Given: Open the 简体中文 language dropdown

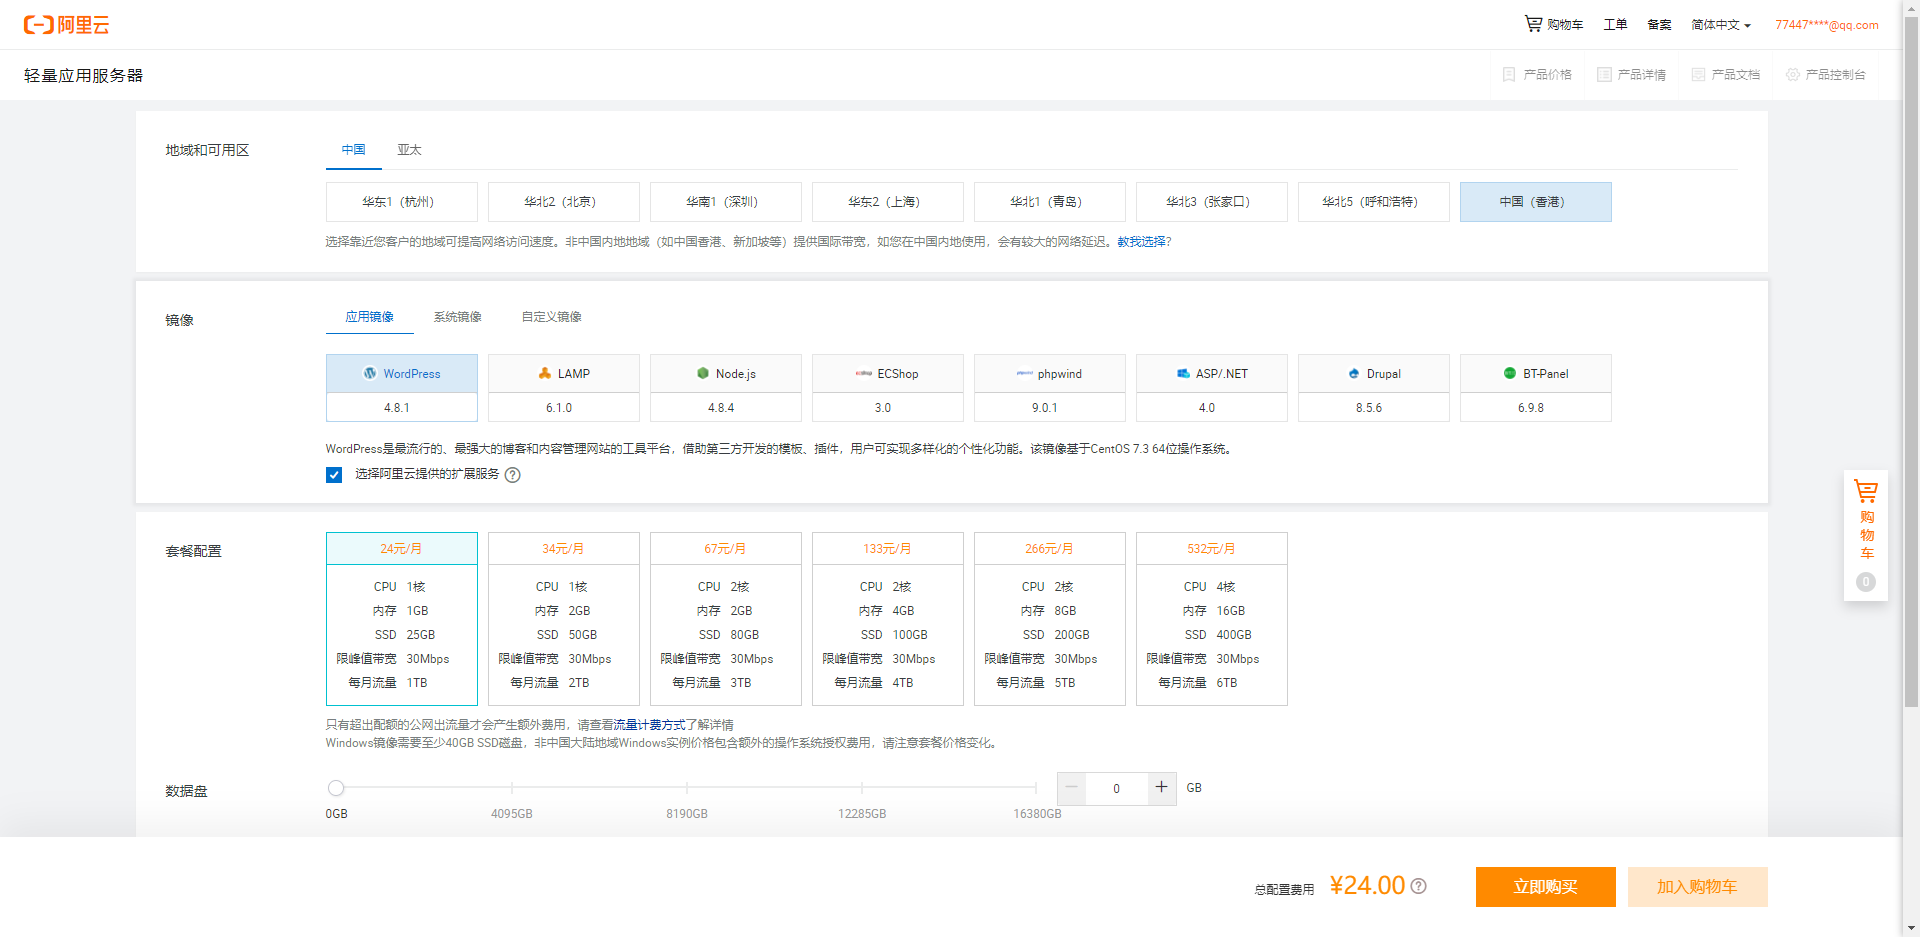Looking at the screenshot, I should [1721, 25].
